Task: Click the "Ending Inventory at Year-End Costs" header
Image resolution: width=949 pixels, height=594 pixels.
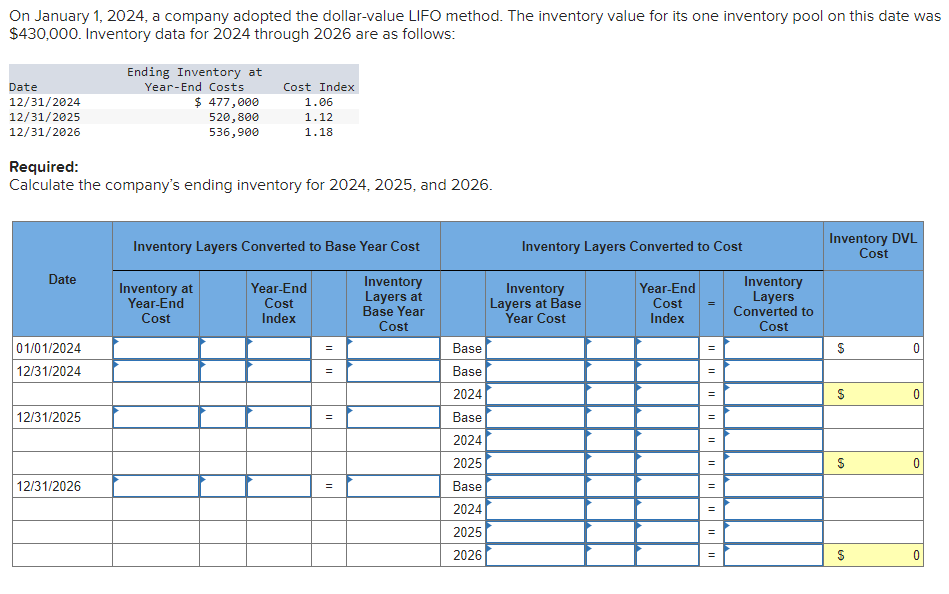Action: pos(194,79)
